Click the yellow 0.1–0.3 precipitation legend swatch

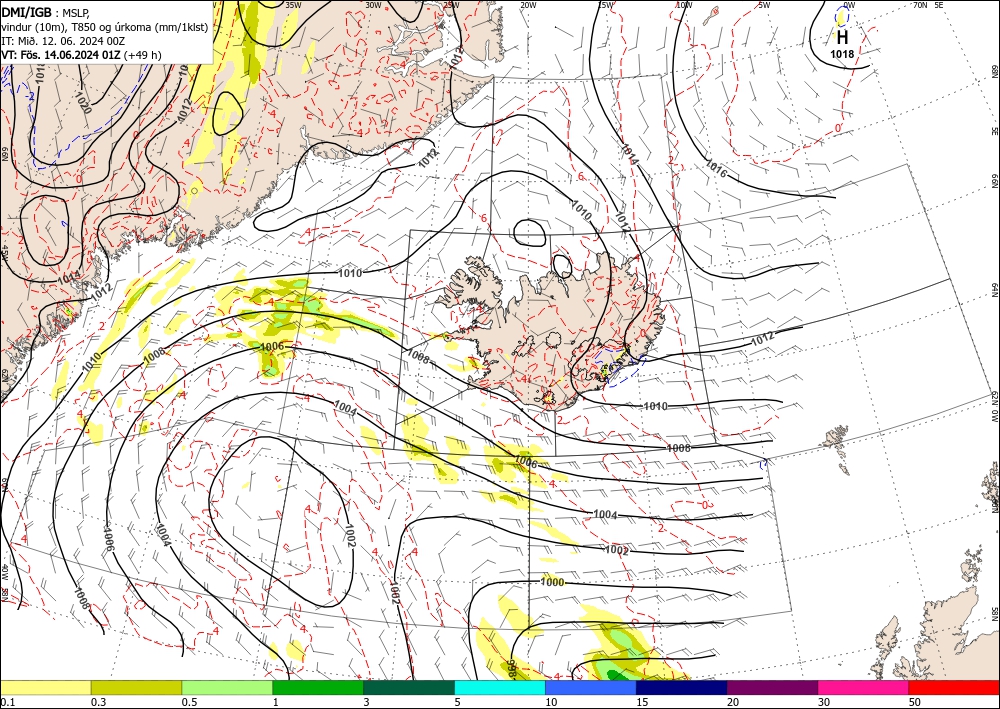point(45,687)
